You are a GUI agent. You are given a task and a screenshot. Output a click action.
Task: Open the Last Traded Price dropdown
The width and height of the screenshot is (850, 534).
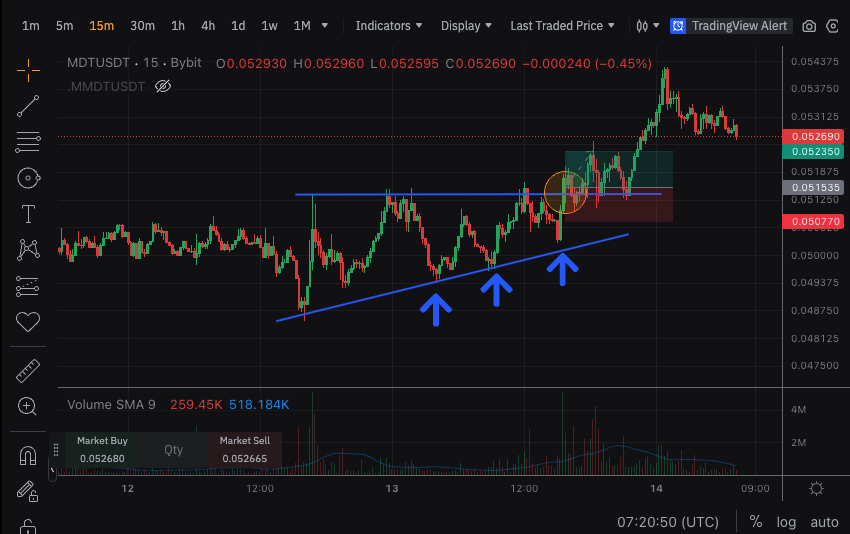point(562,25)
